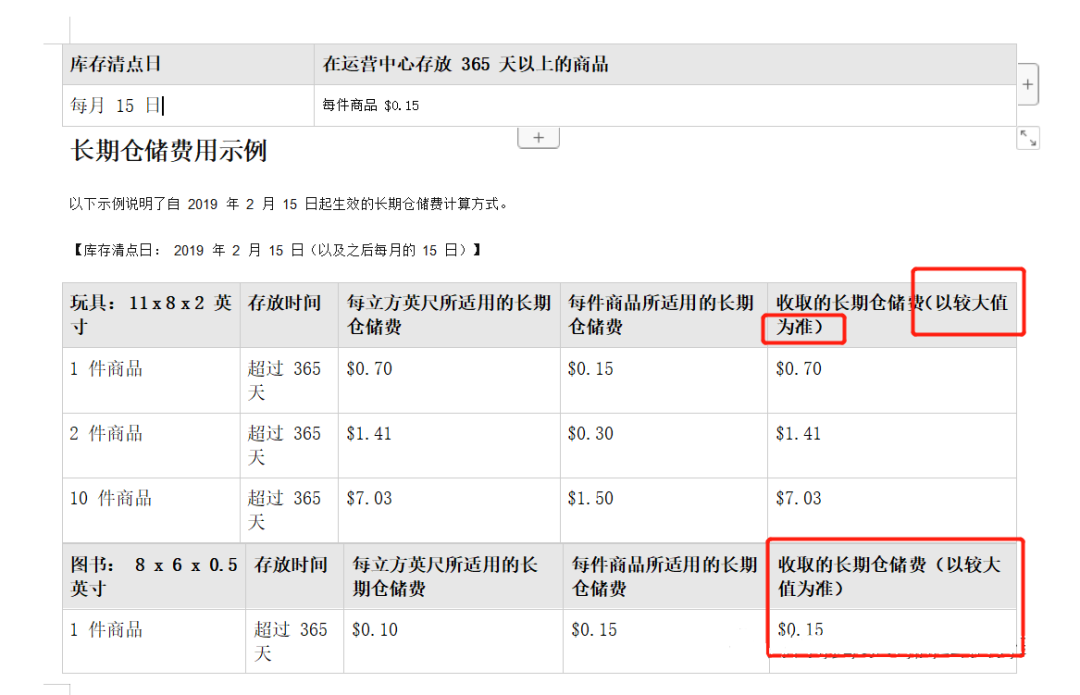
Task: Click the $7.03 cell in the charged-fee column
Action: (892, 510)
